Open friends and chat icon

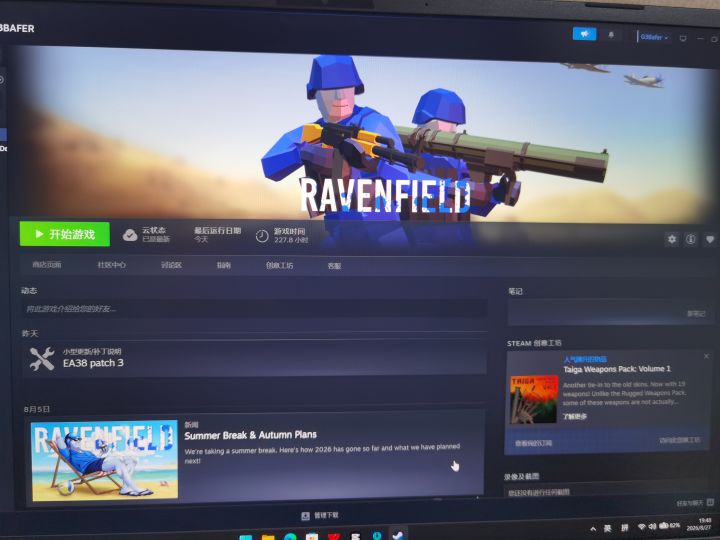pyautogui.click(x=710, y=502)
